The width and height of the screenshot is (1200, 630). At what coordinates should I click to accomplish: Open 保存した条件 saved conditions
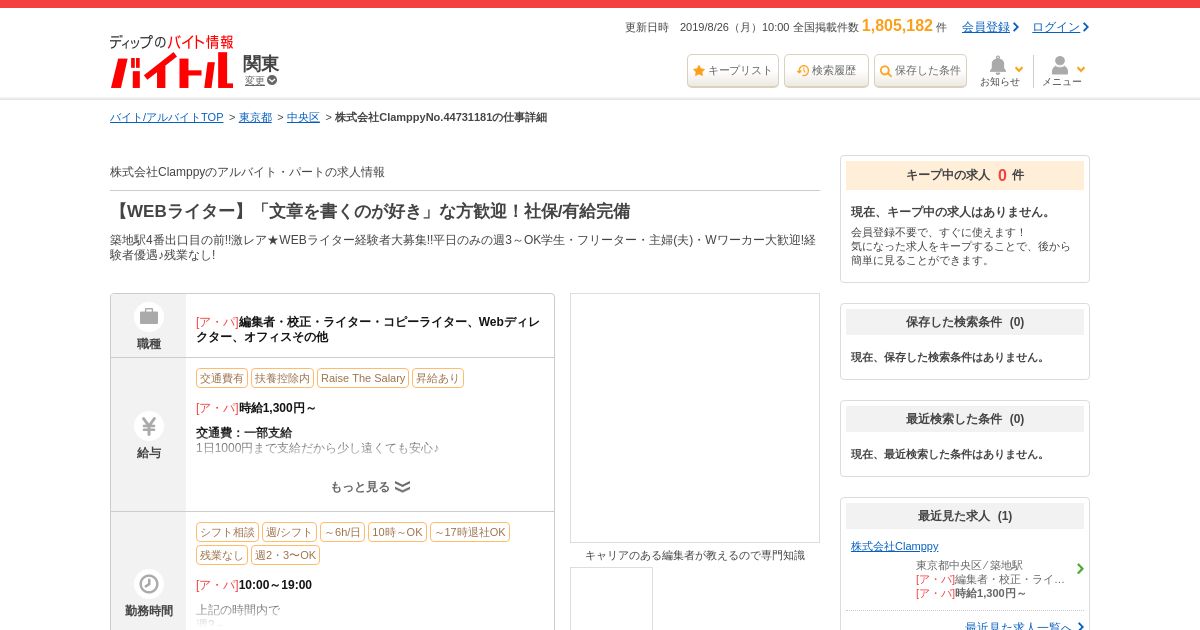click(920, 71)
